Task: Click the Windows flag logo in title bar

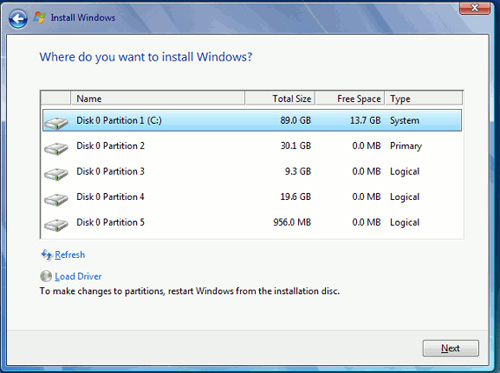Action: click(40, 17)
